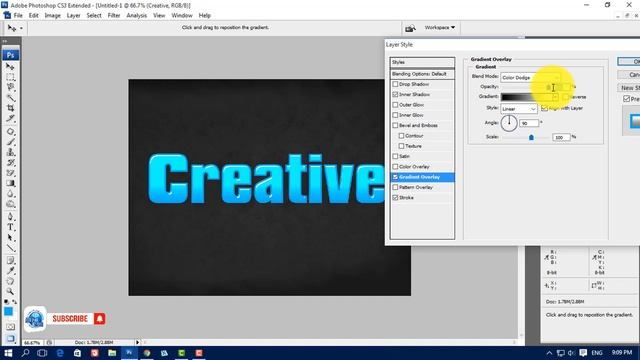The width and height of the screenshot is (640, 360).
Task: Select the Magic Wand tool
Action: tap(11, 98)
